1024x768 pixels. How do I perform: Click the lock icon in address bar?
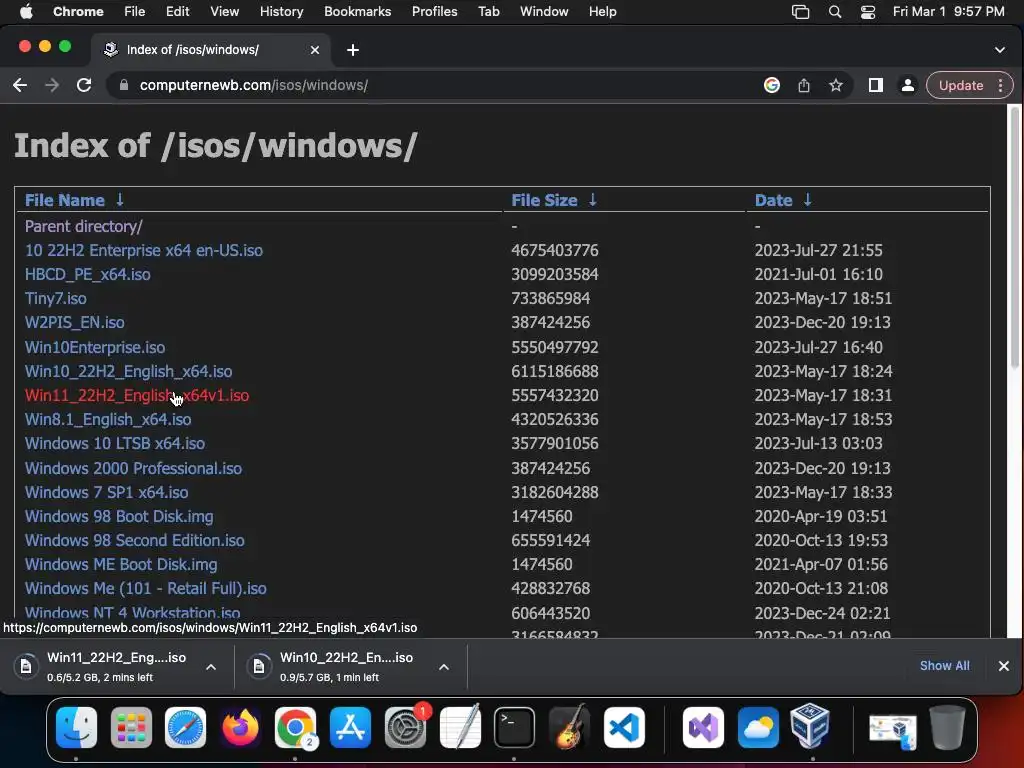(x=123, y=86)
